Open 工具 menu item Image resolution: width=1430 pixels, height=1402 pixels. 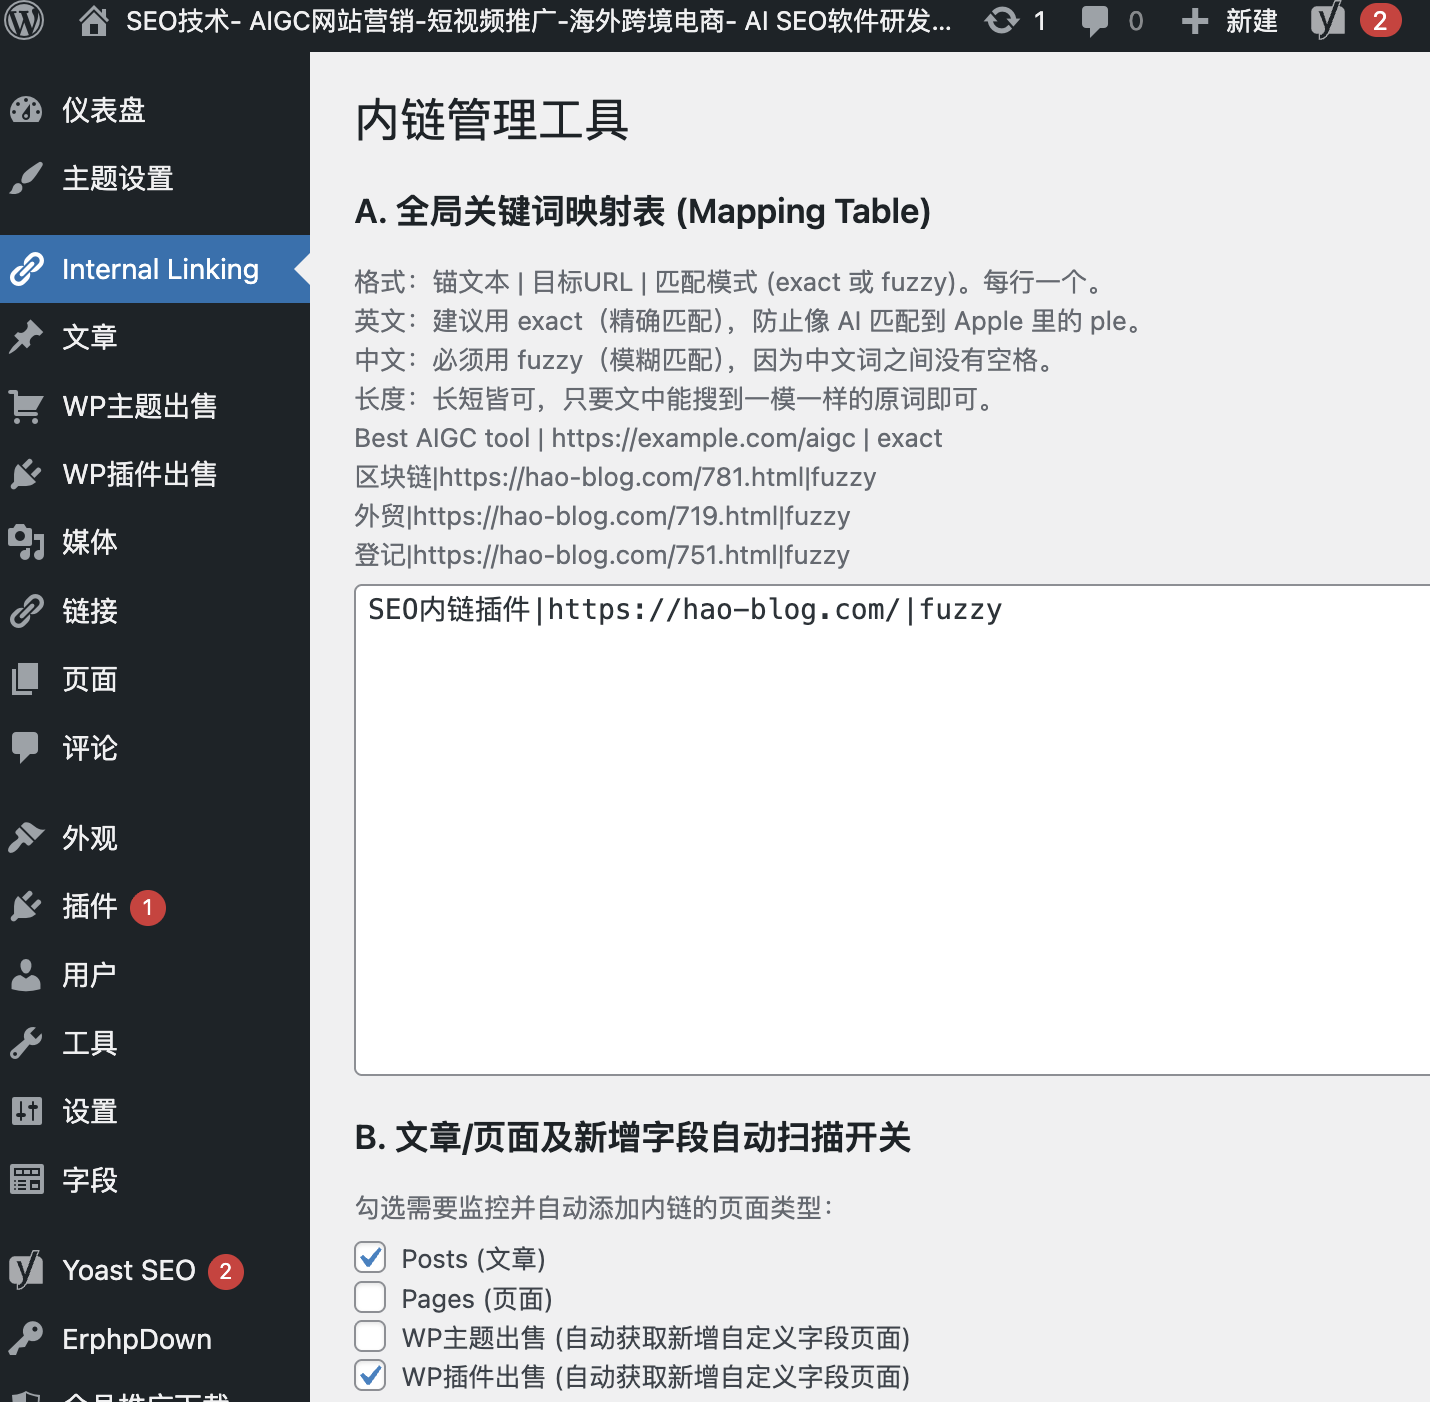[x=90, y=1043]
